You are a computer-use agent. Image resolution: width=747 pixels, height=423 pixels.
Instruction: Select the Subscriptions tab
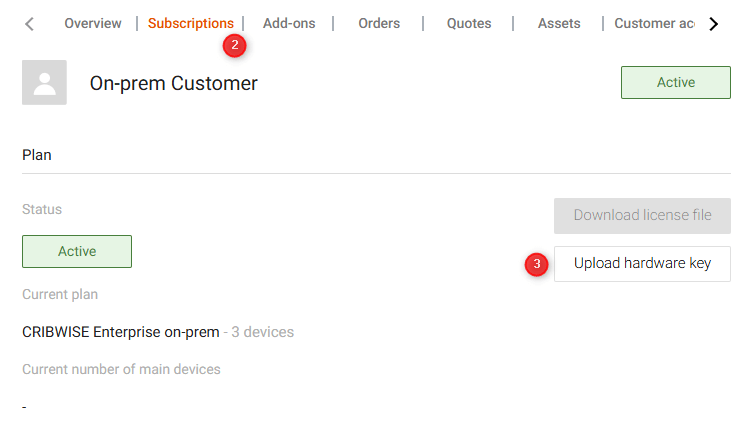[x=190, y=23]
